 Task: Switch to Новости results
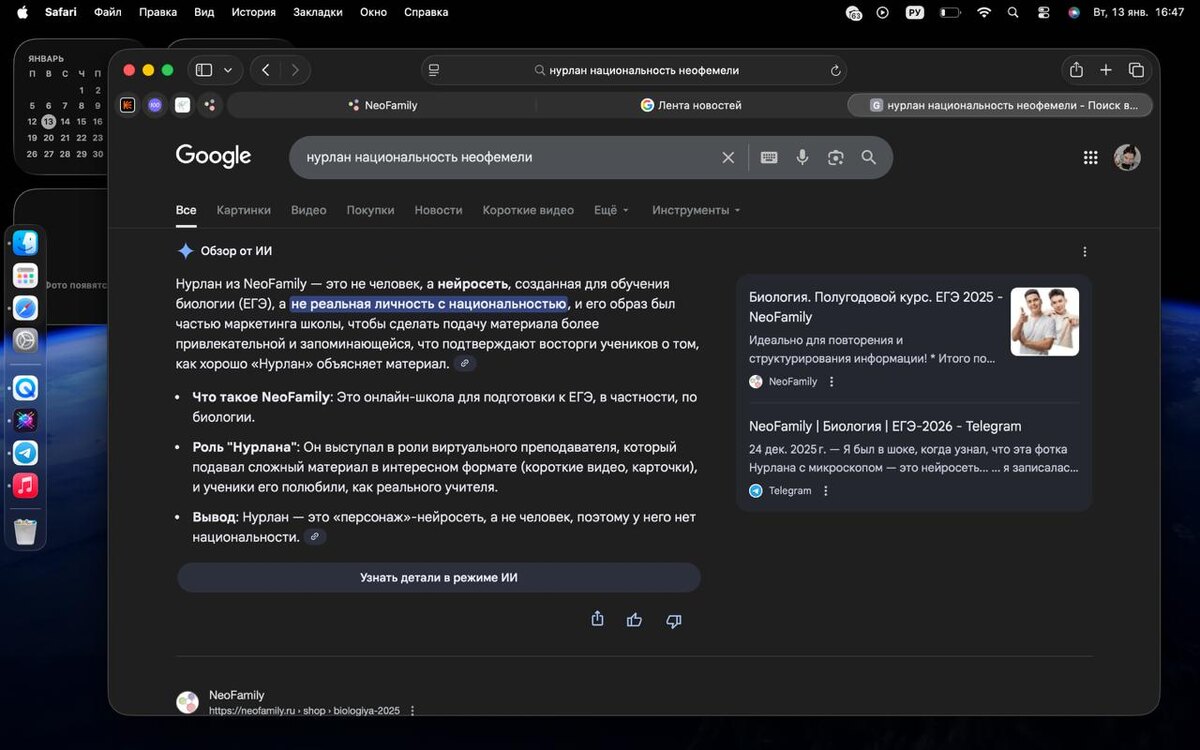pos(438,210)
